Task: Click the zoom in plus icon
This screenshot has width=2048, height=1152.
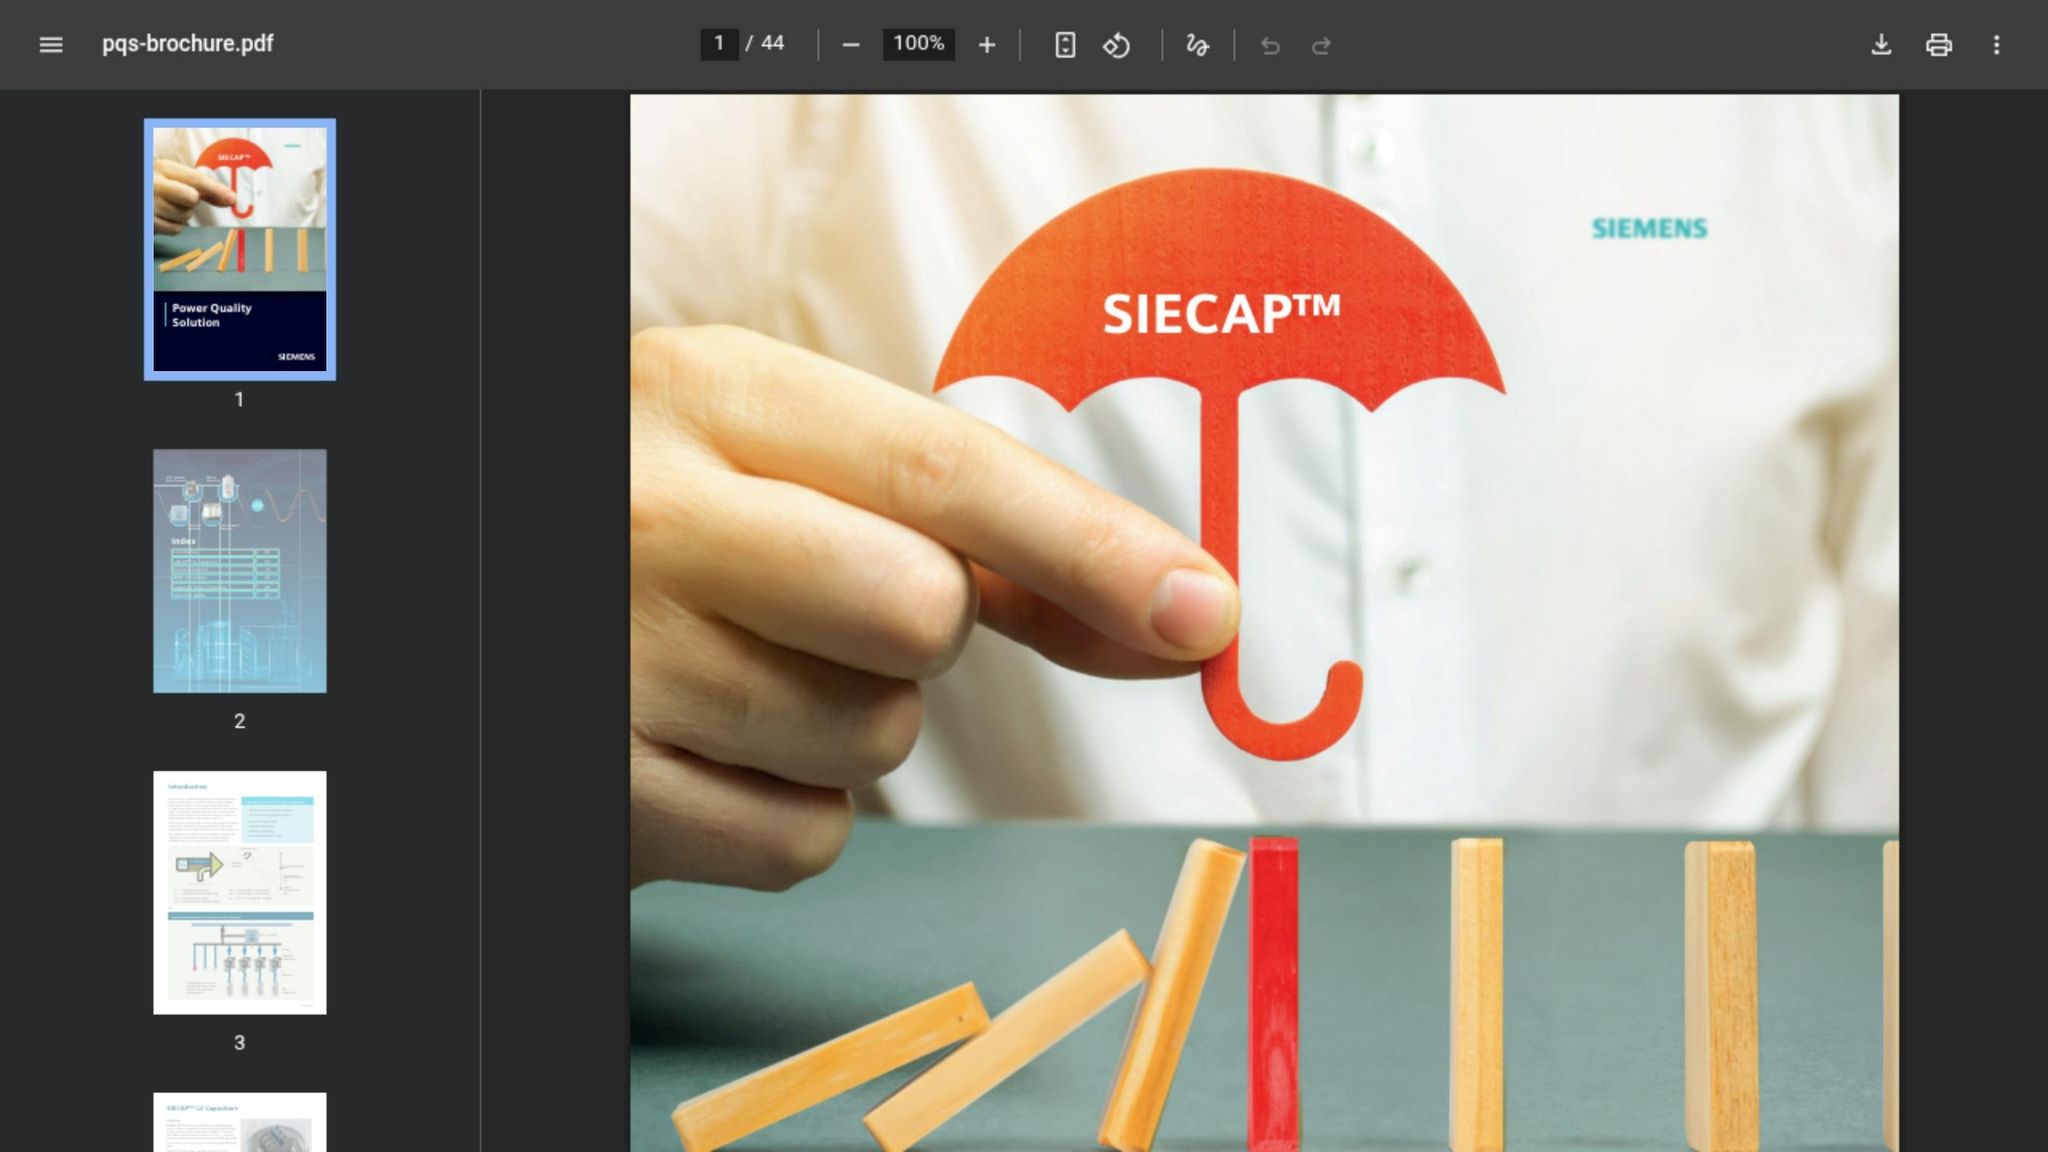Action: coord(987,45)
